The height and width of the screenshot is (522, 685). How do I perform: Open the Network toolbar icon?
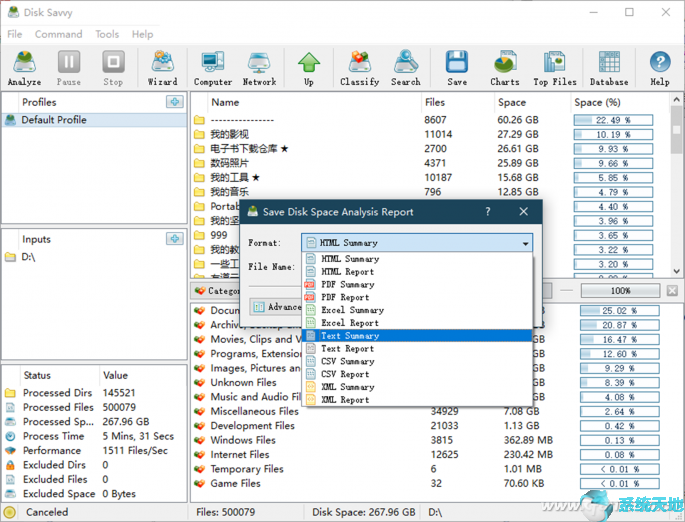tap(259, 68)
